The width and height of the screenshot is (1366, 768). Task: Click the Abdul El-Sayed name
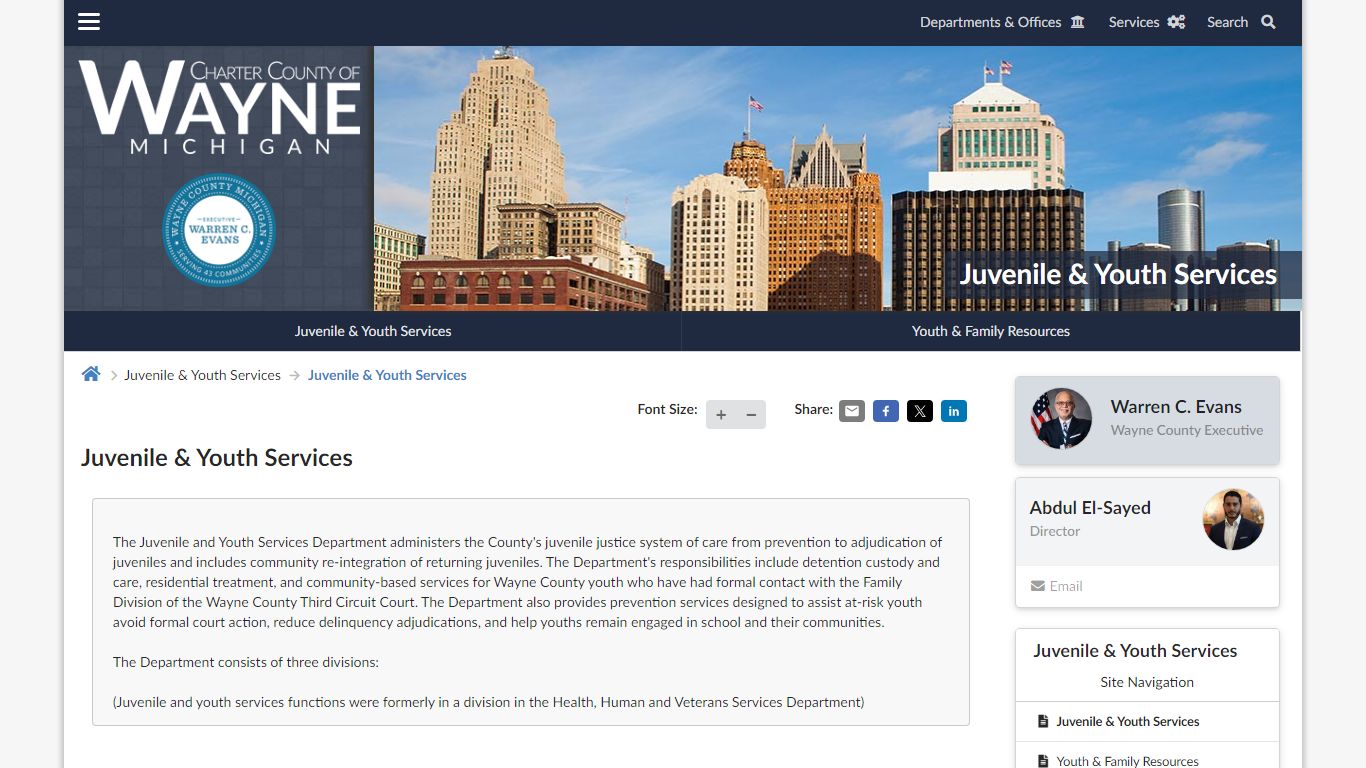click(x=1090, y=507)
